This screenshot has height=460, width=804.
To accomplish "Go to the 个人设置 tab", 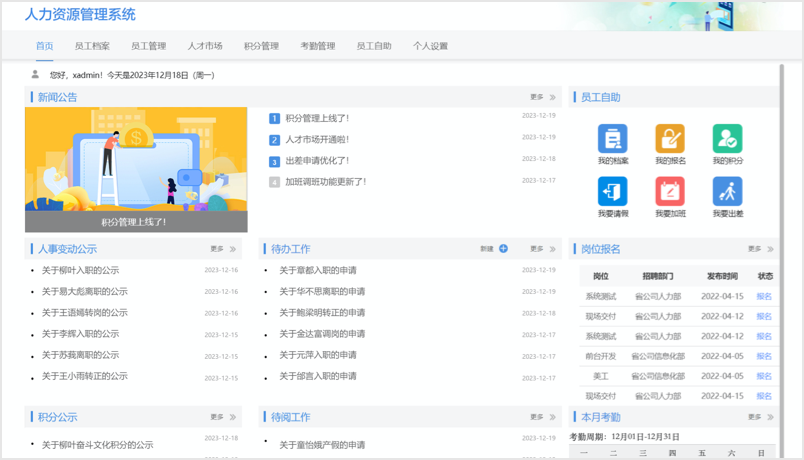I will pos(430,46).
